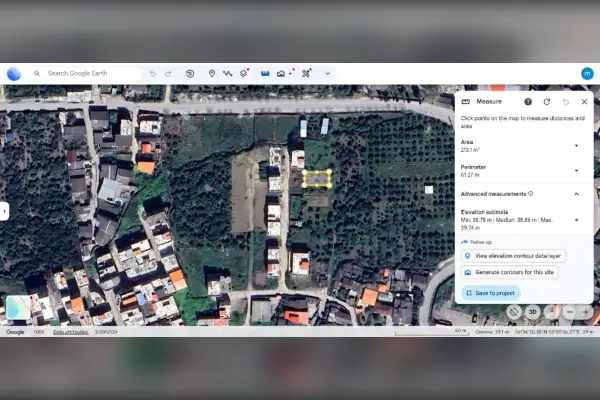The height and width of the screenshot is (400, 600).
Task: Click bottom-right vertex of yellow polygon
Action: 329,186
